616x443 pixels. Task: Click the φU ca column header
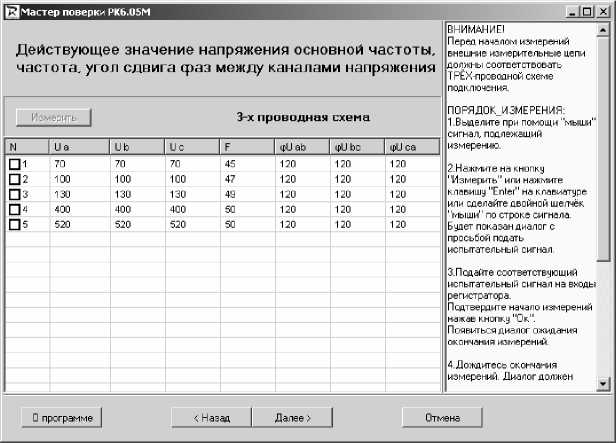412,147
